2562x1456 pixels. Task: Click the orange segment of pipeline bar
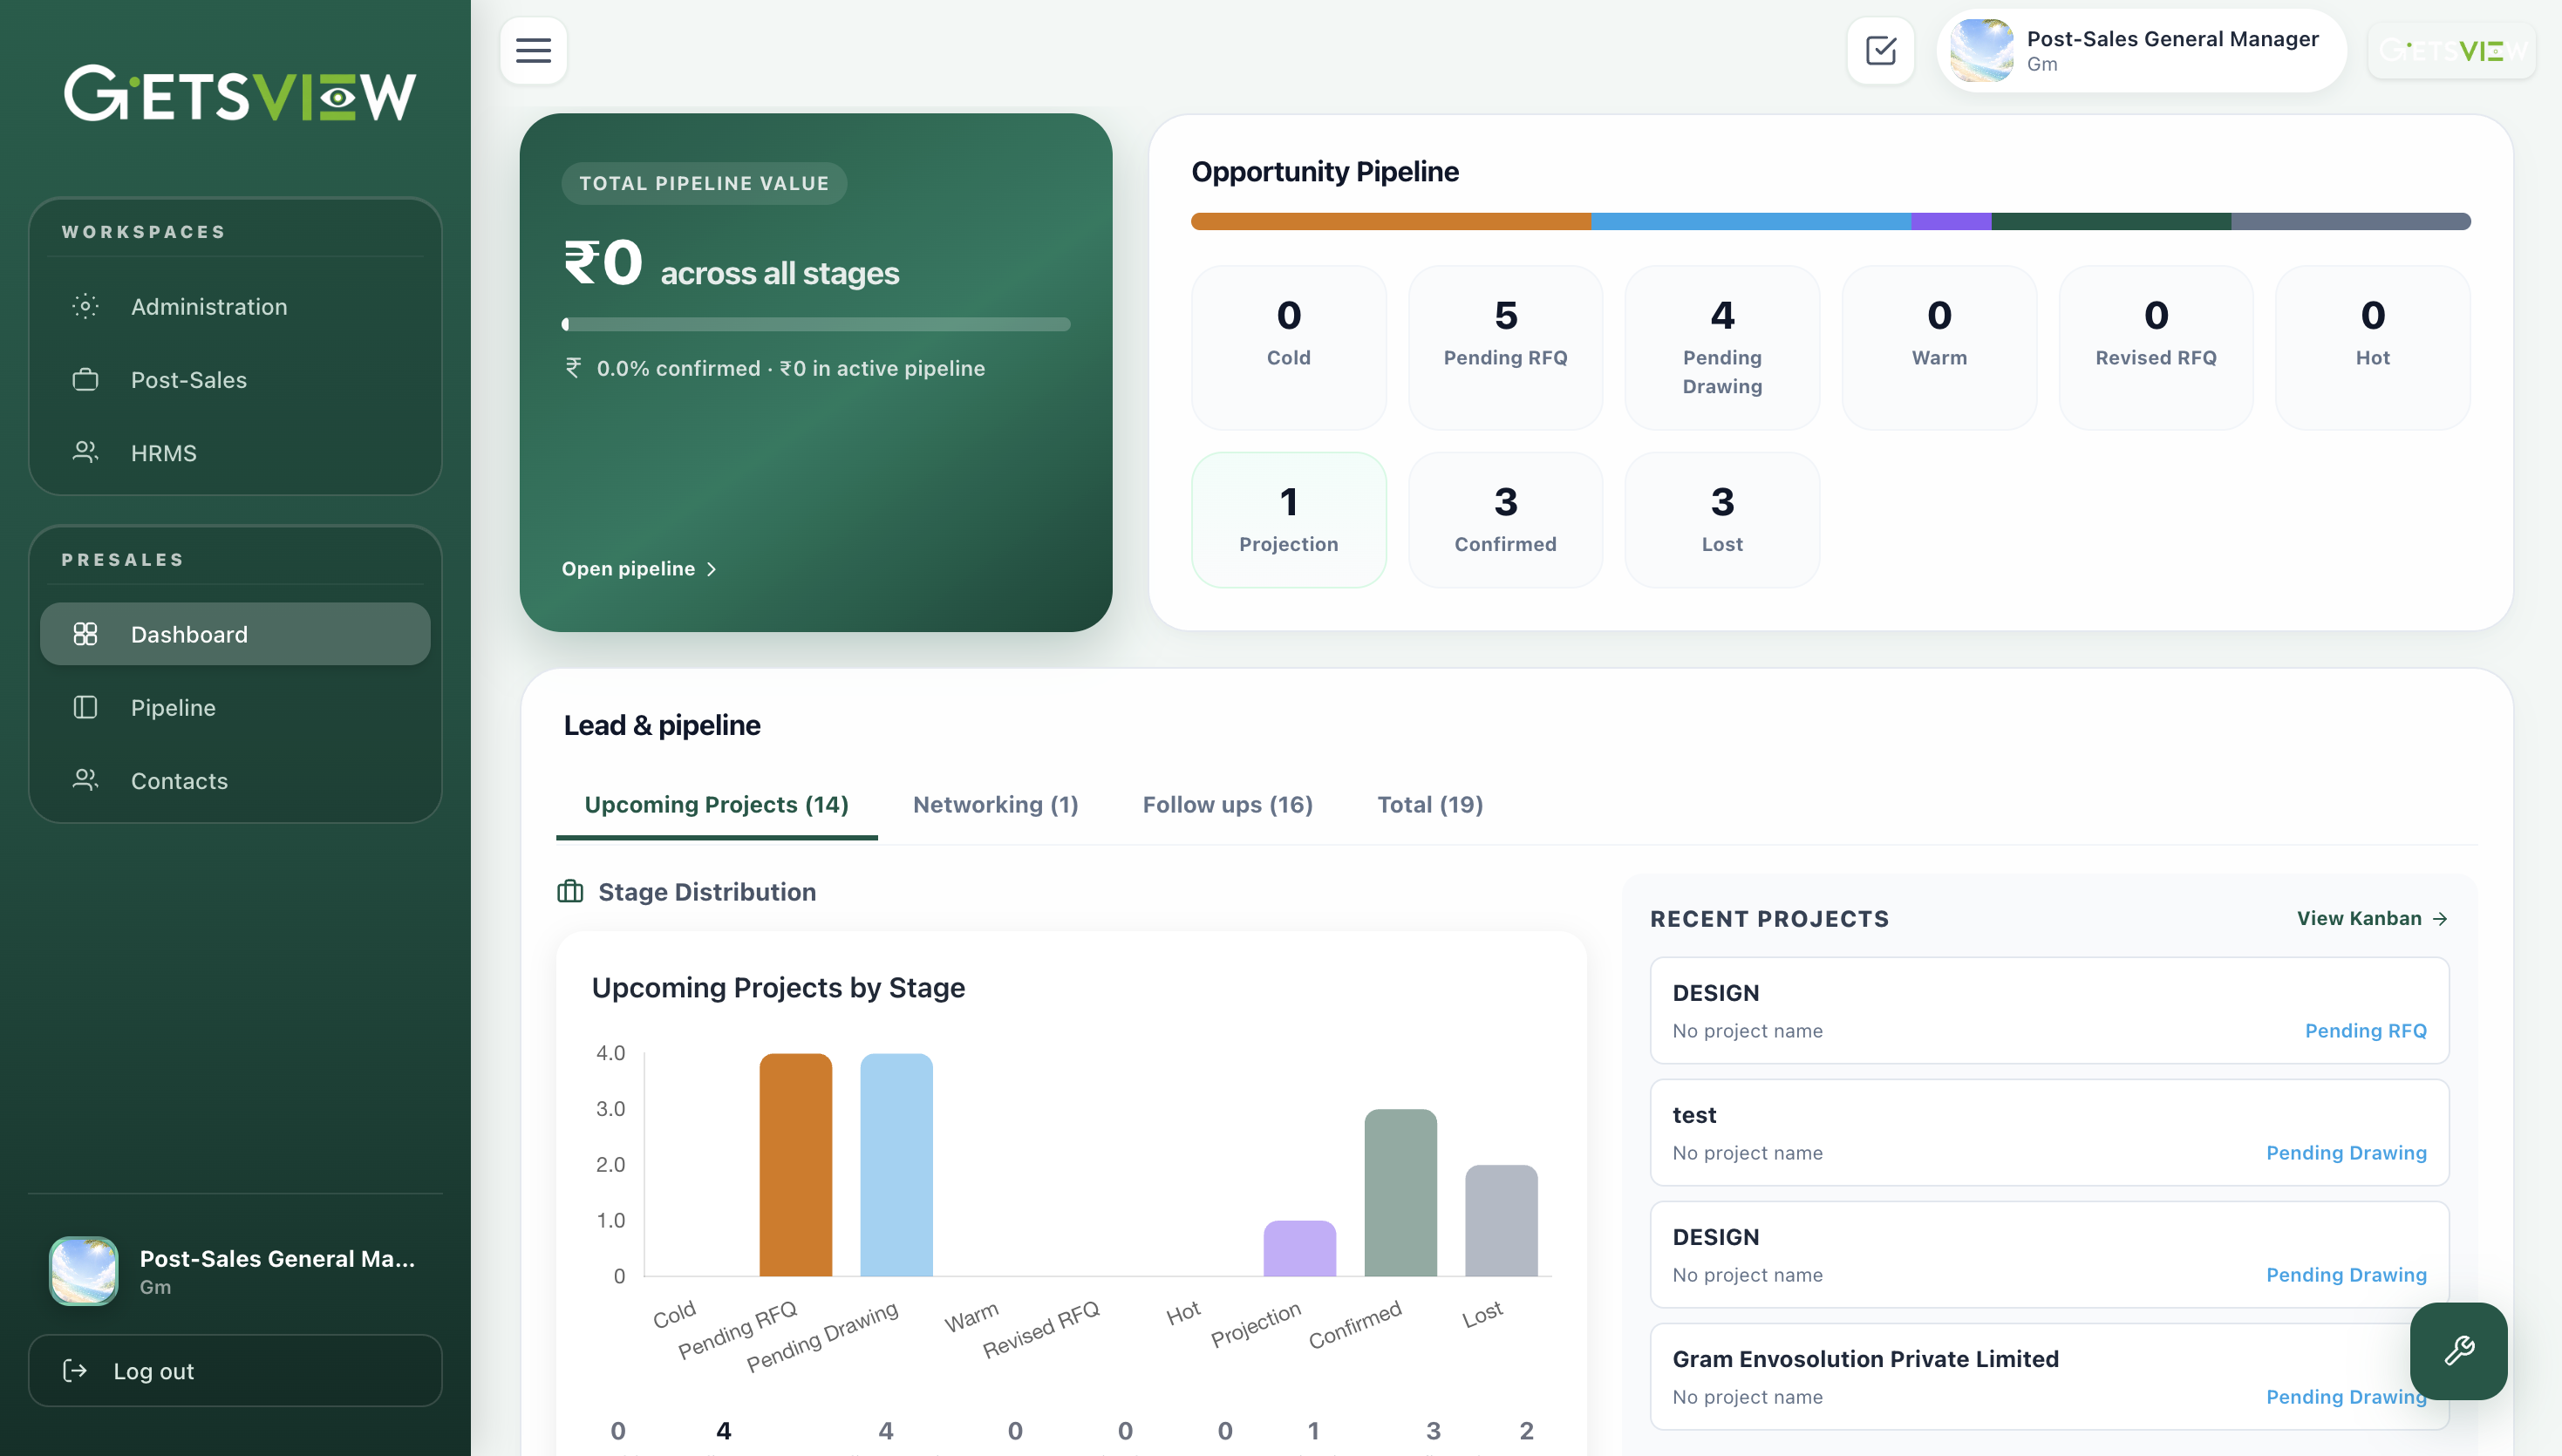pos(1390,221)
